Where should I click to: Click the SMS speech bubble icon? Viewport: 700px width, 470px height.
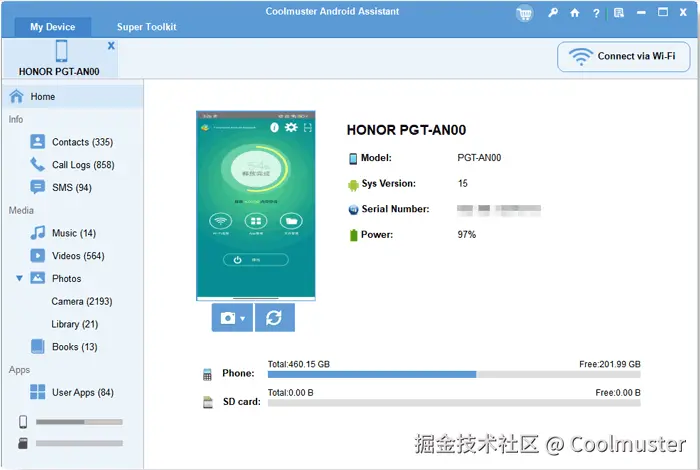(x=38, y=187)
